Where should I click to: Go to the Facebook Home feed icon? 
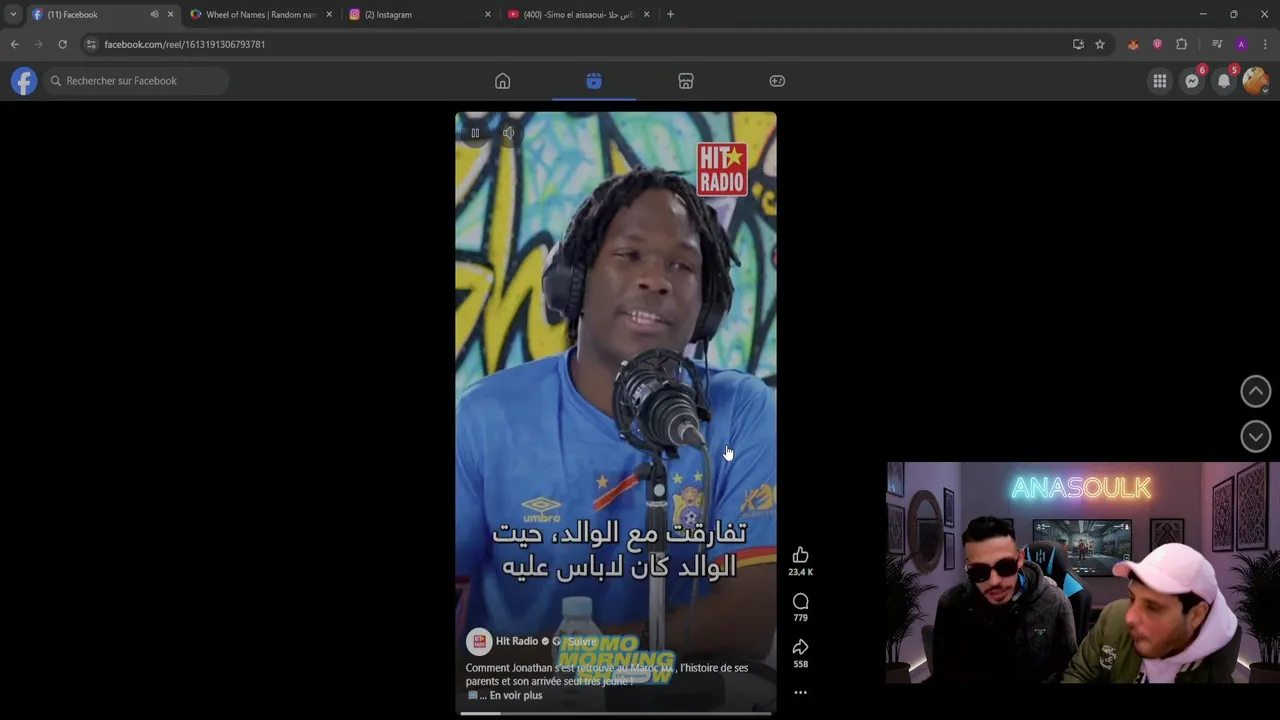[503, 81]
